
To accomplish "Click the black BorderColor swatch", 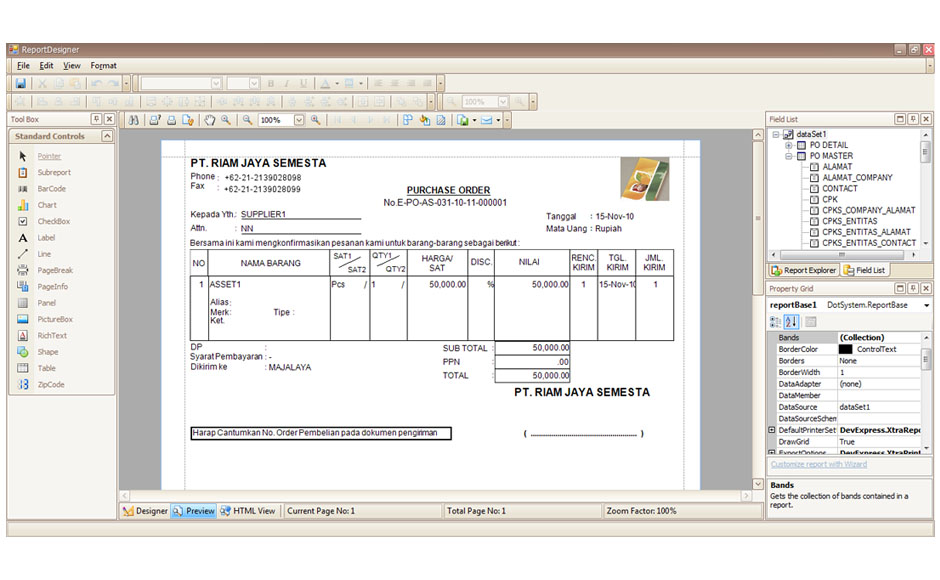I will 845,349.
